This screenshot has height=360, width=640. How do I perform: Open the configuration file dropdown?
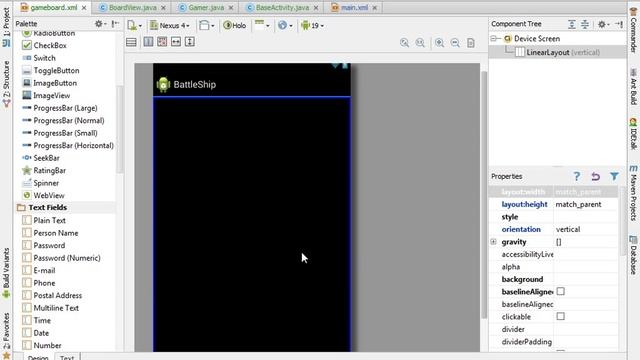click(x=134, y=25)
